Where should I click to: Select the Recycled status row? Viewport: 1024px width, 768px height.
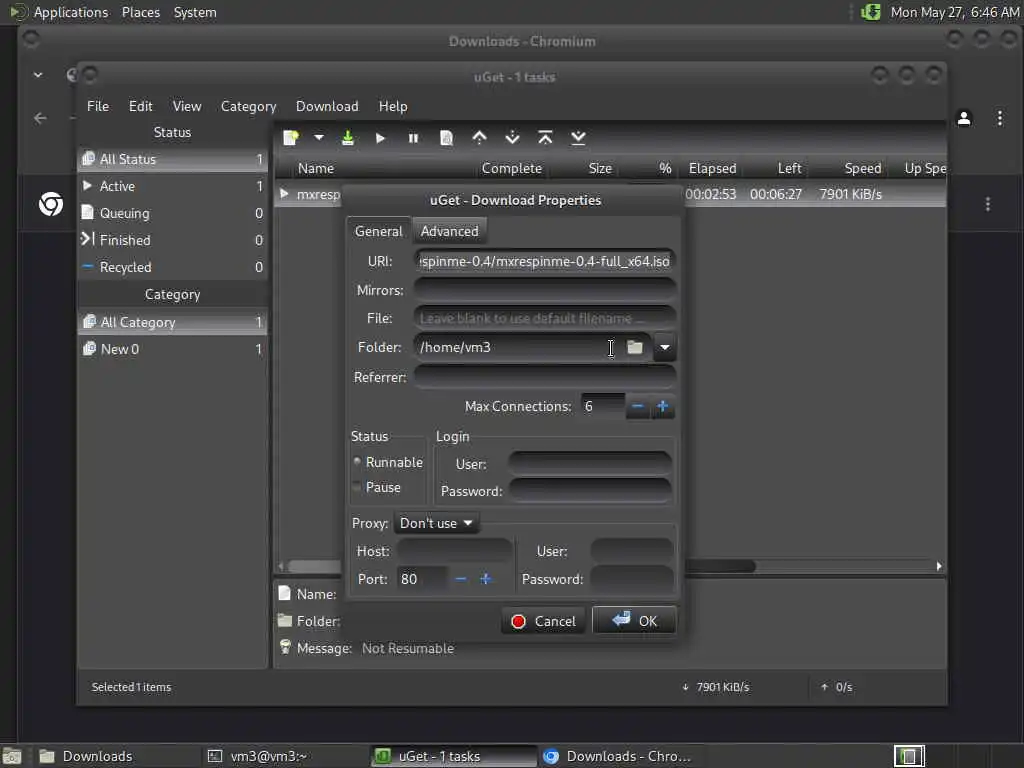point(172,267)
